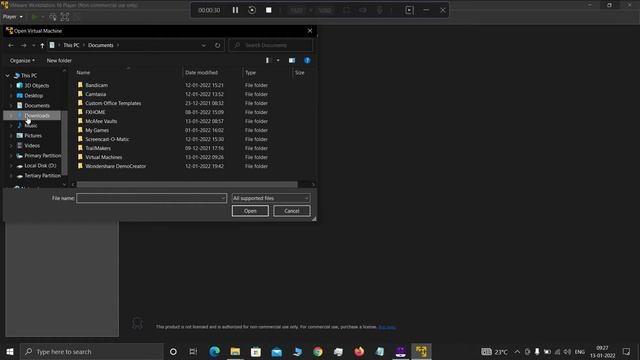Open Google Chrome from taskbar
This screenshot has height=360, width=640.
318,351
